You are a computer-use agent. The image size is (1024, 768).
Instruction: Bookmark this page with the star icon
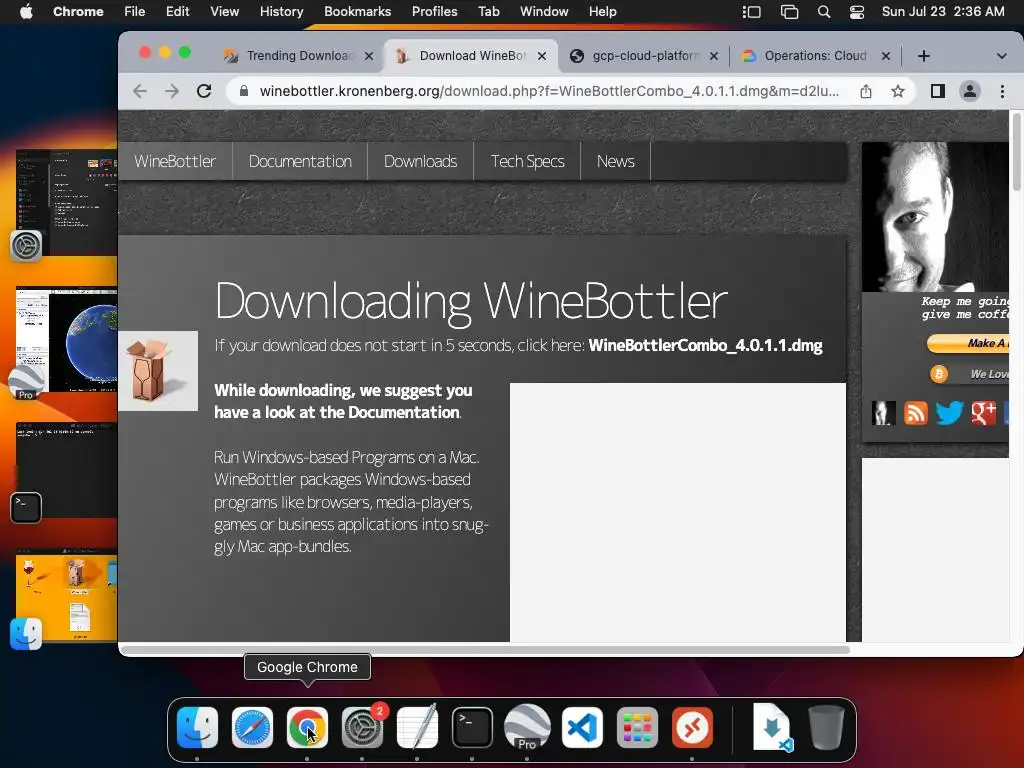(898, 91)
